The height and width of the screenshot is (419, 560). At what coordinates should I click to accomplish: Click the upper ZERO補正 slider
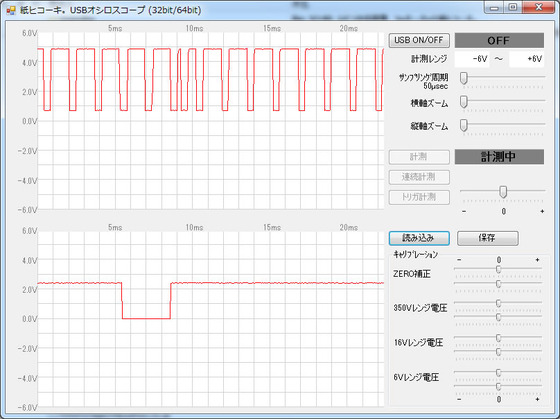coord(498,269)
